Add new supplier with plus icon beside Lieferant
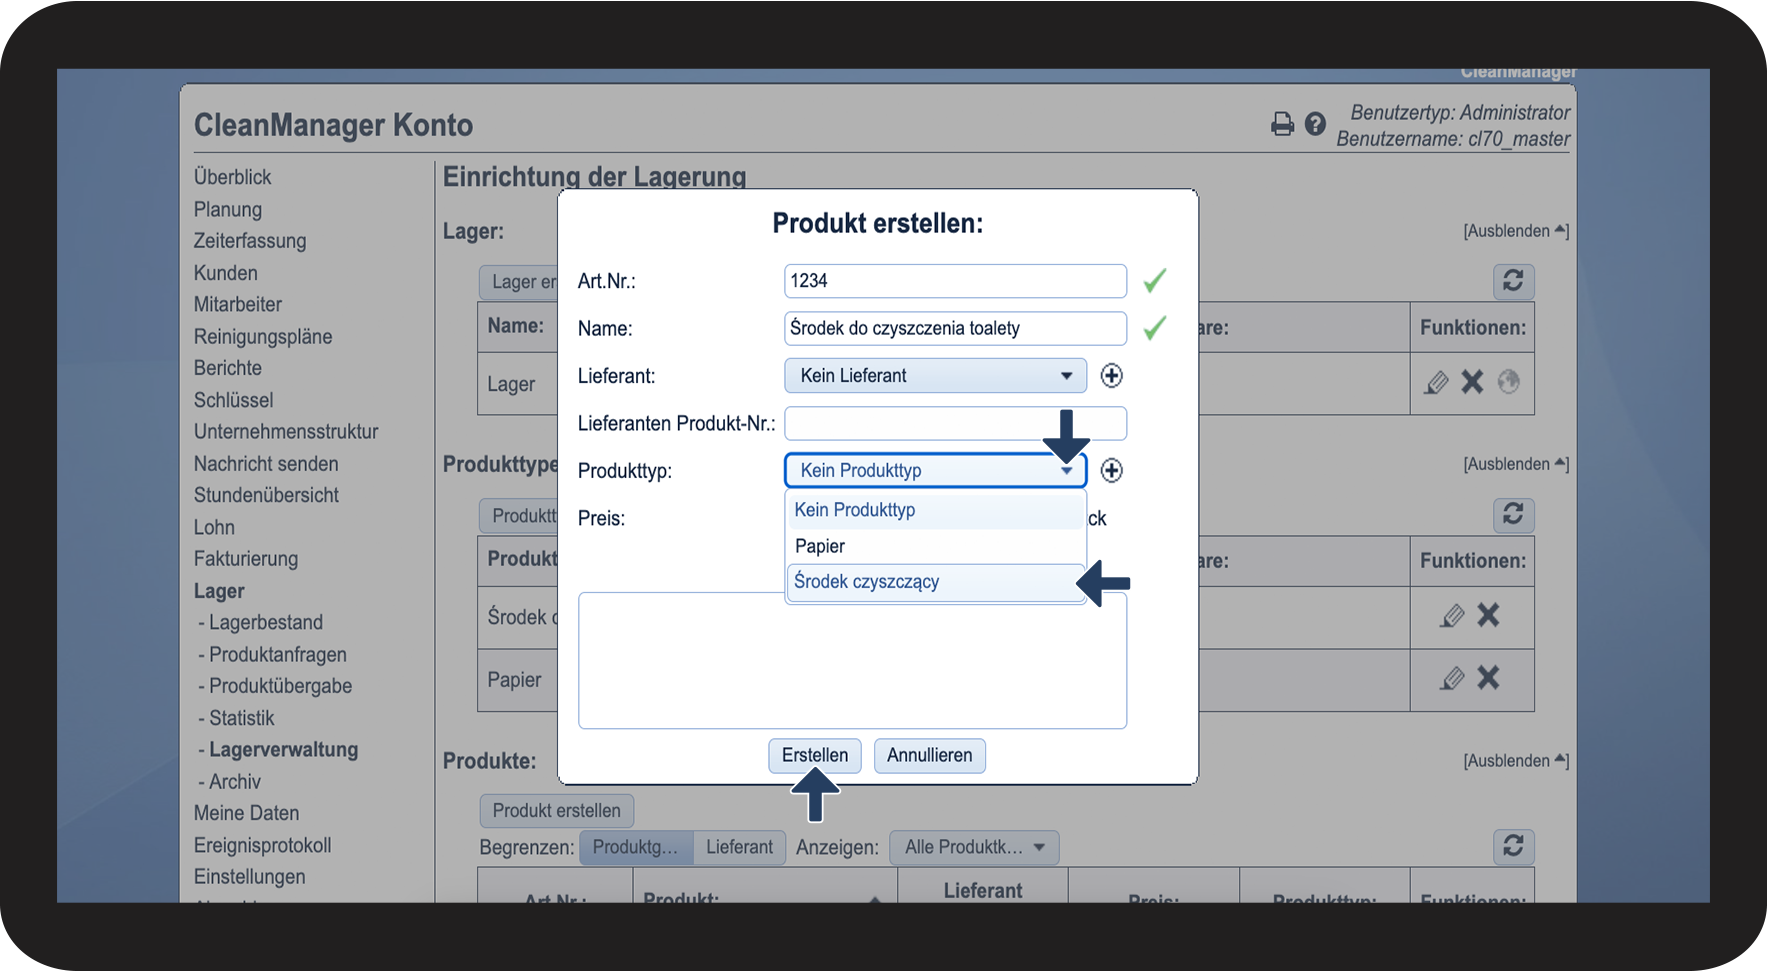Image resolution: width=1767 pixels, height=971 pixels. pos(1111,376)
